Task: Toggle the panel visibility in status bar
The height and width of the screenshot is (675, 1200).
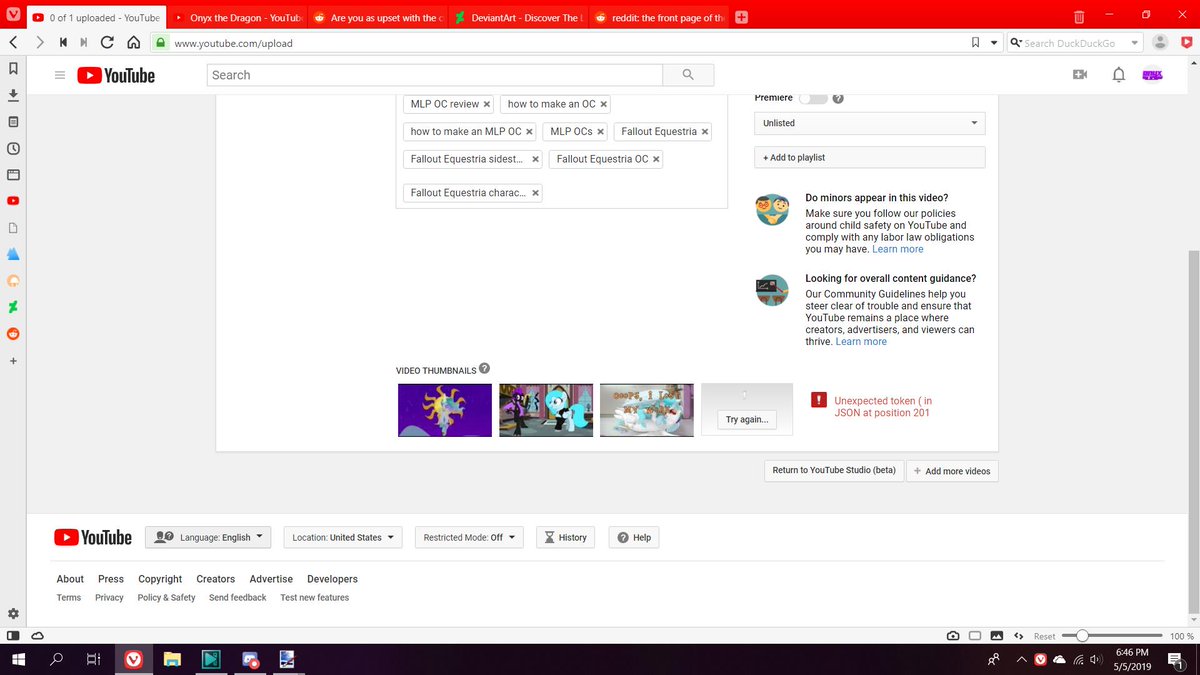Action: pos(13,636)
